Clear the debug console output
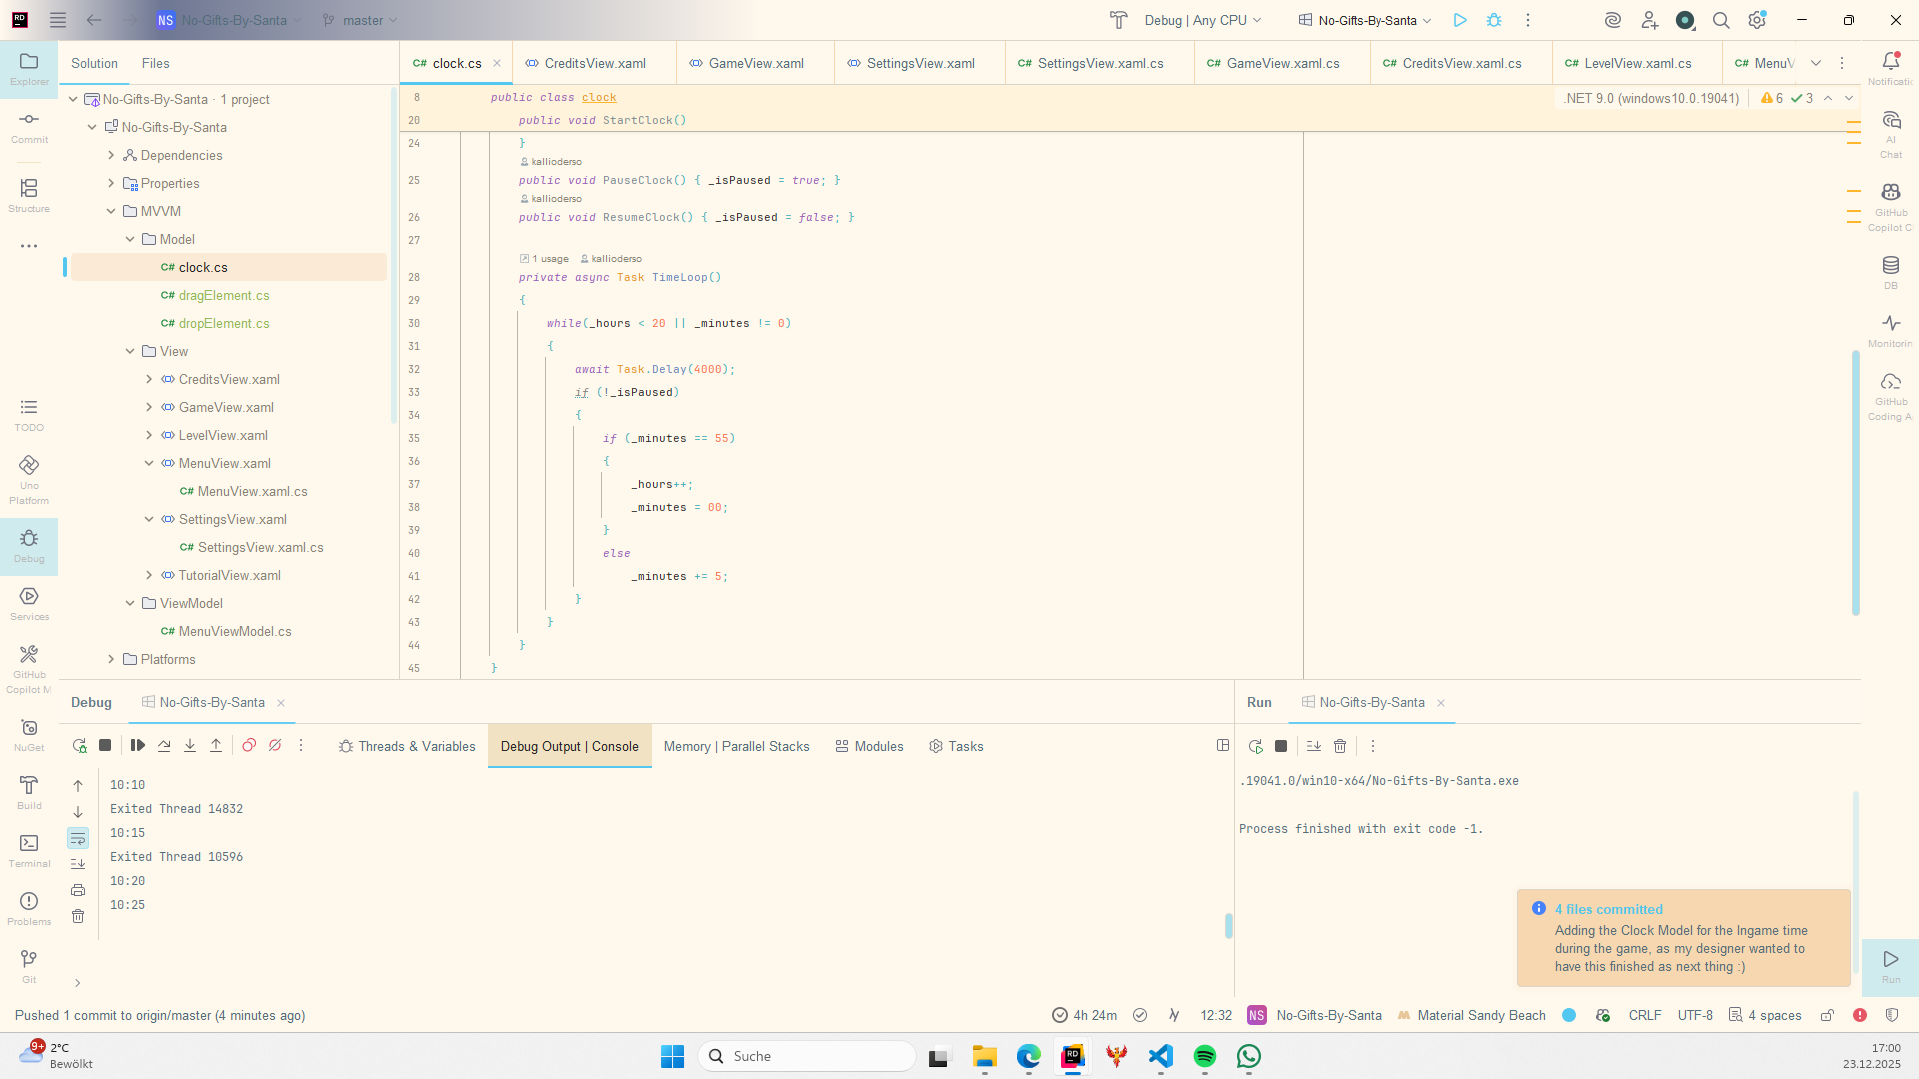 coord(78,916)
